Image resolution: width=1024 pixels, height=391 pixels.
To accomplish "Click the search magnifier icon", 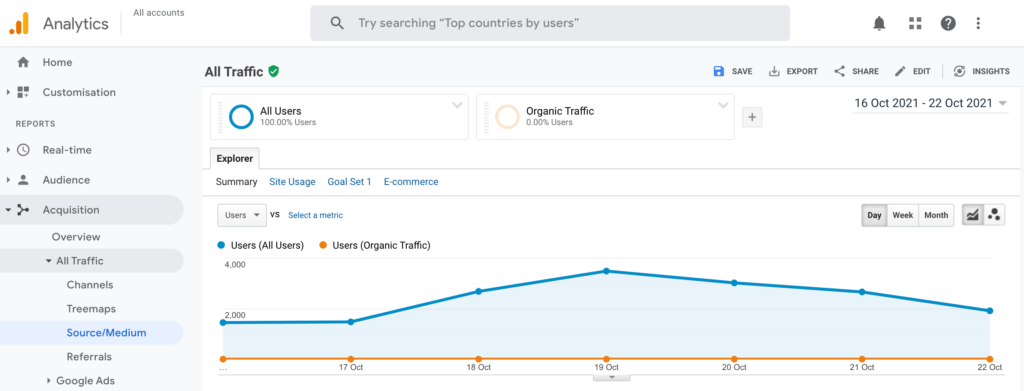I will (337, 23).
